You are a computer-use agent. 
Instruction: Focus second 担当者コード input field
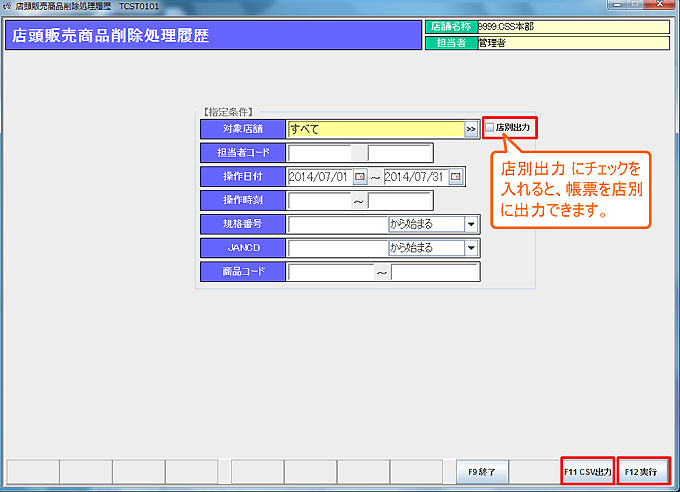[400, 153]
